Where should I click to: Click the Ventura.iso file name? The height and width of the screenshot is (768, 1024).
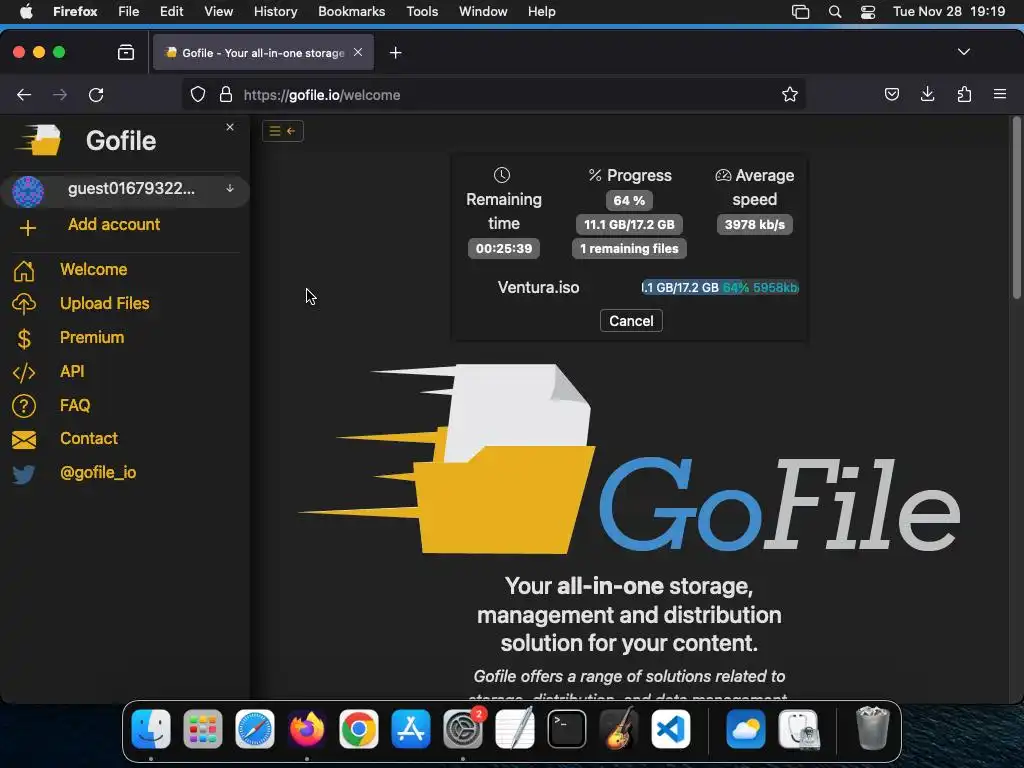click(x=538, y=287)
